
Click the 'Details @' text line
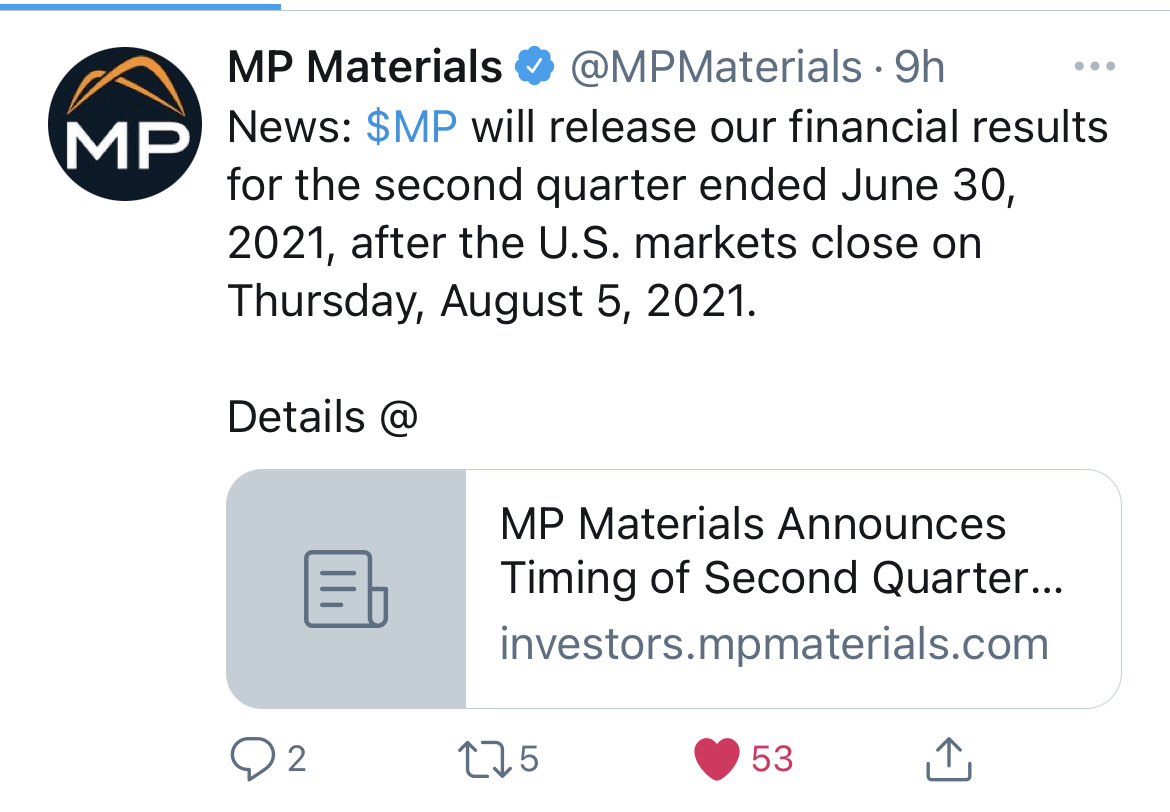[322, 416]
